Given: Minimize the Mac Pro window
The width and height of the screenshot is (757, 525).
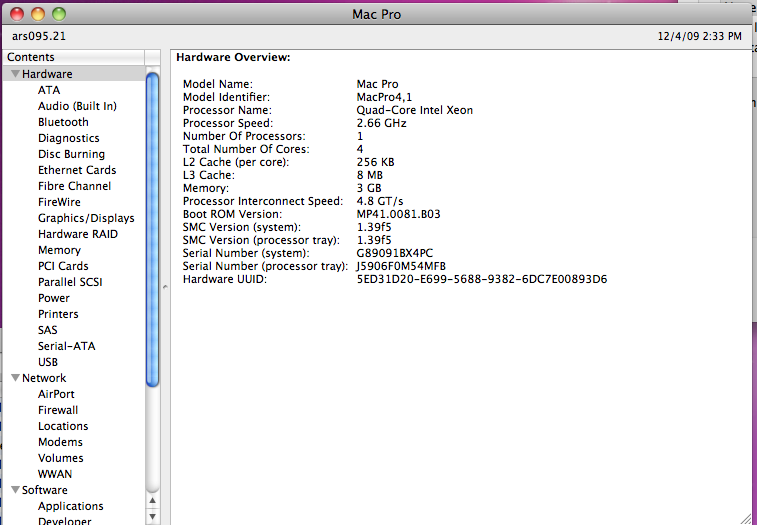Looking at the screenshot, I should pyautogui.click(x=38, y=14).
